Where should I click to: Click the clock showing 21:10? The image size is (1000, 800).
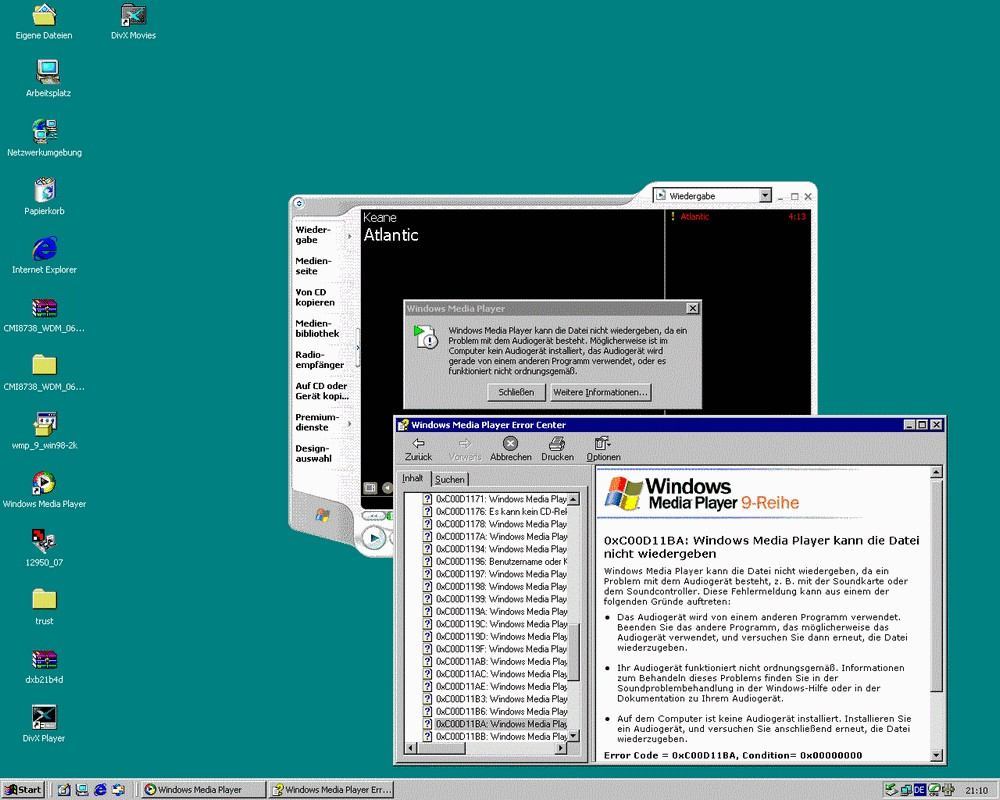click(x=976, y=790)
